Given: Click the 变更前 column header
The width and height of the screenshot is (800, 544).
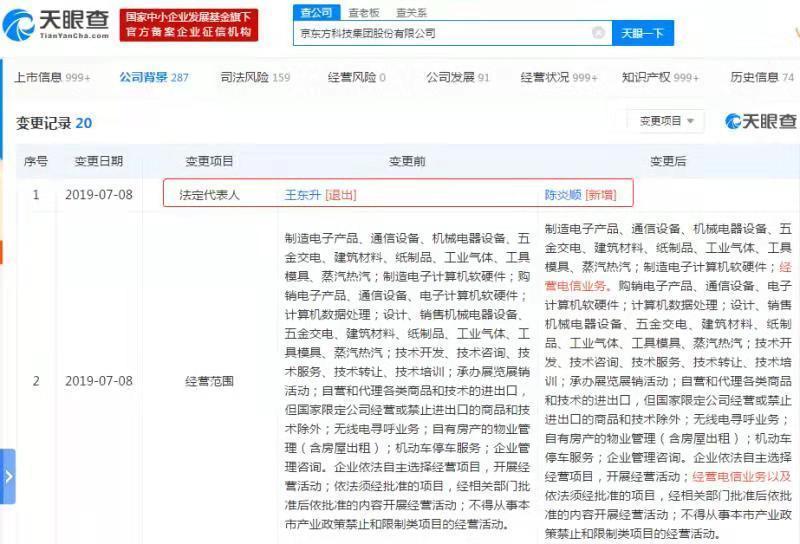Looking at the screenshot, I should [407, 161].
